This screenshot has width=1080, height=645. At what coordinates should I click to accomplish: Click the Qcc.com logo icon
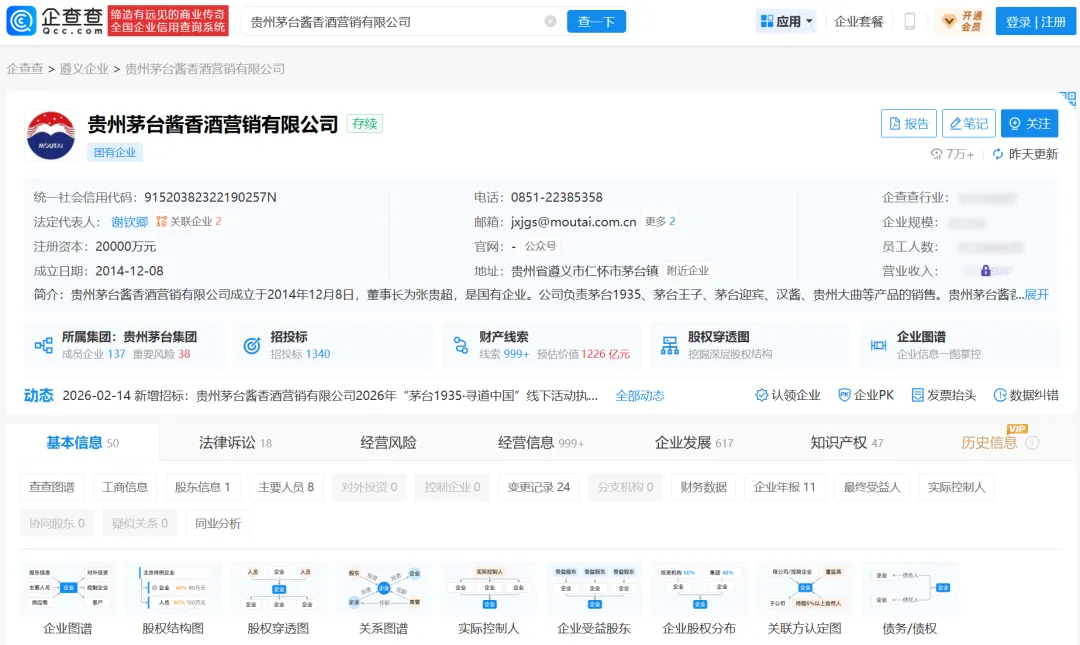click(21, 21)
